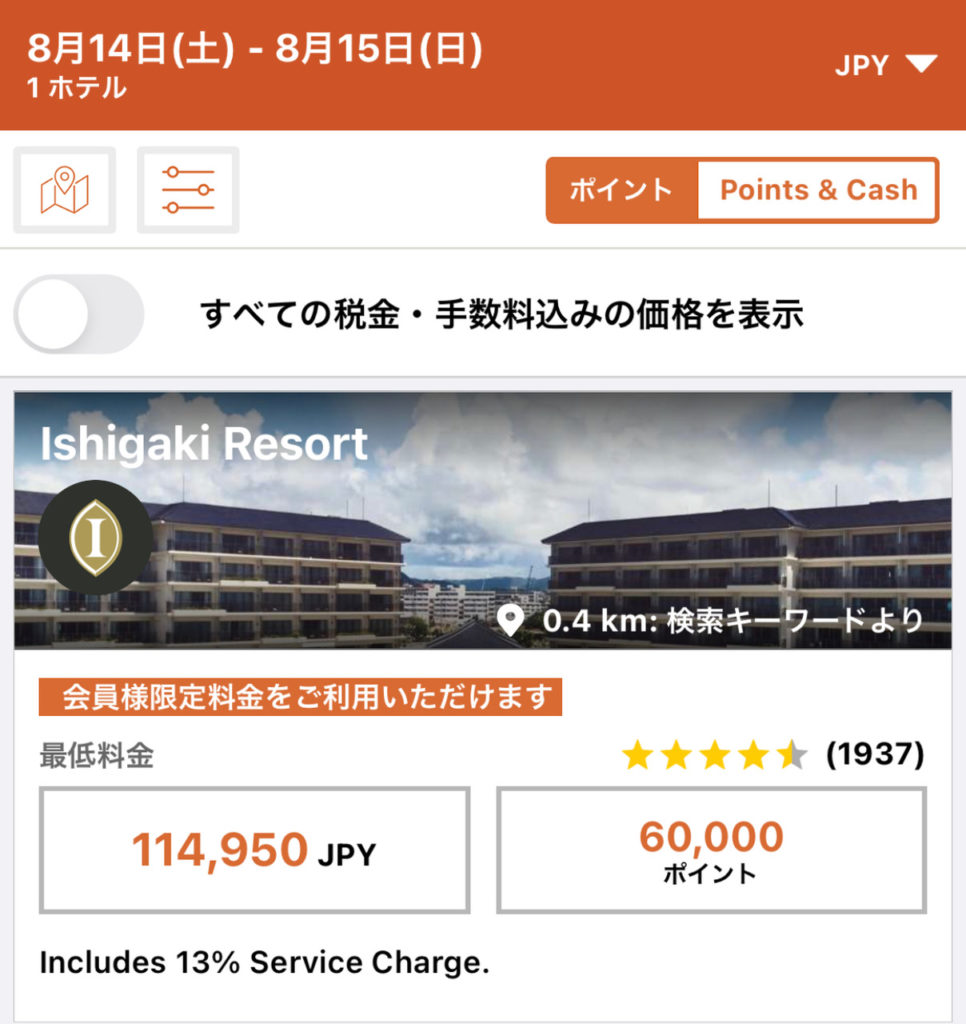The height and width of the screenshot is (1024, 966).
Task: Toggle taxes and fees inclusive pricing switch
Action: point(79,315)
